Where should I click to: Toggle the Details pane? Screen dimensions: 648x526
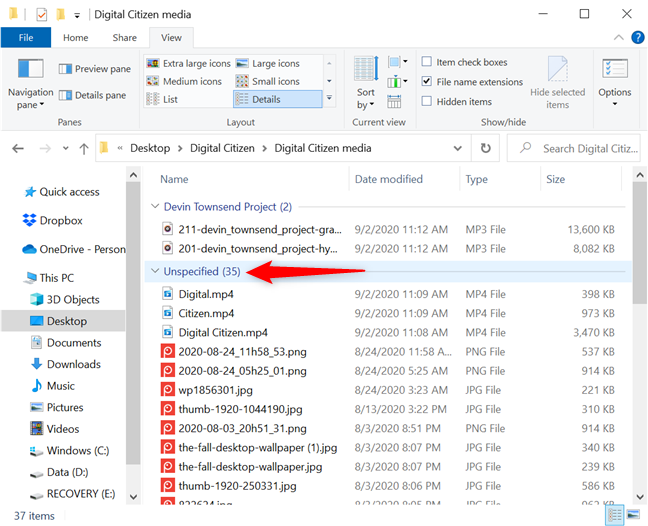[x=92, y=95]
